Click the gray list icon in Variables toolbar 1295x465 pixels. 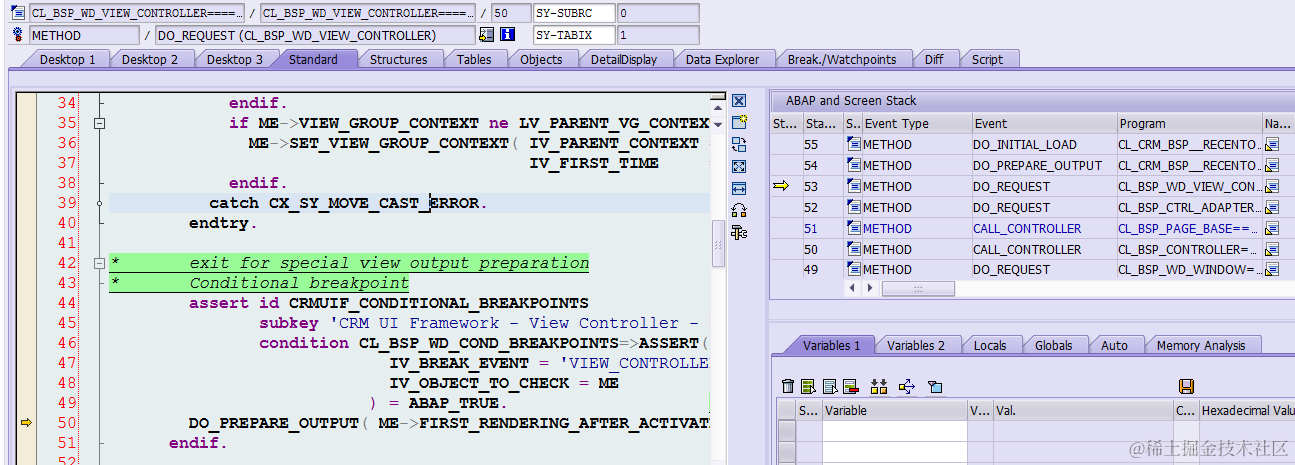(x=830, y=386)
